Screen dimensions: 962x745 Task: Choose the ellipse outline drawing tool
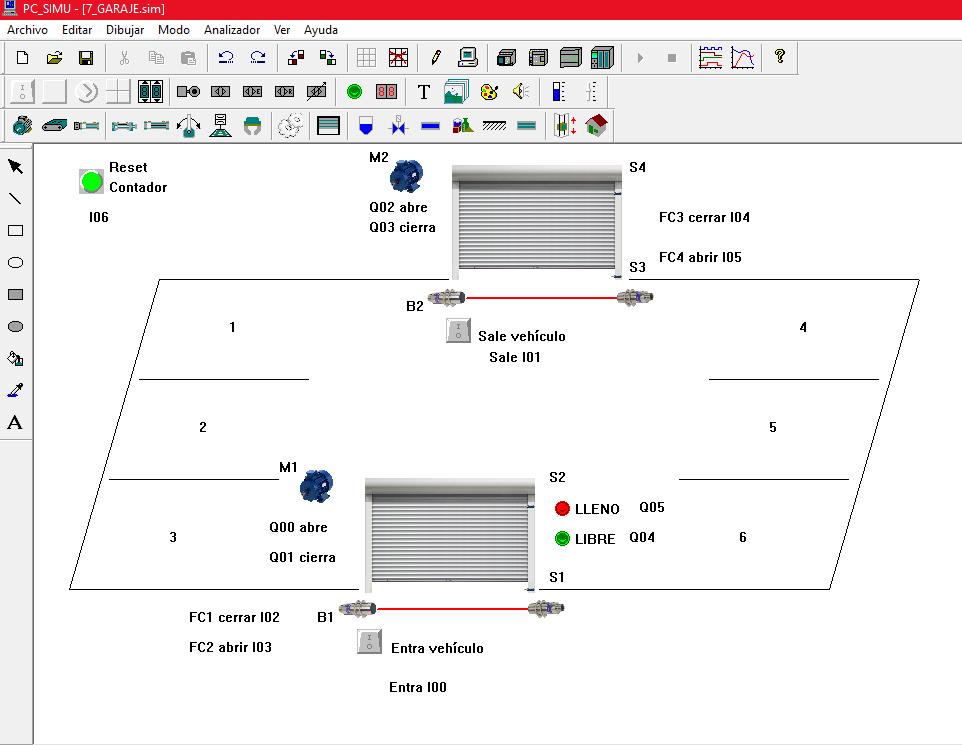point(15,263)
